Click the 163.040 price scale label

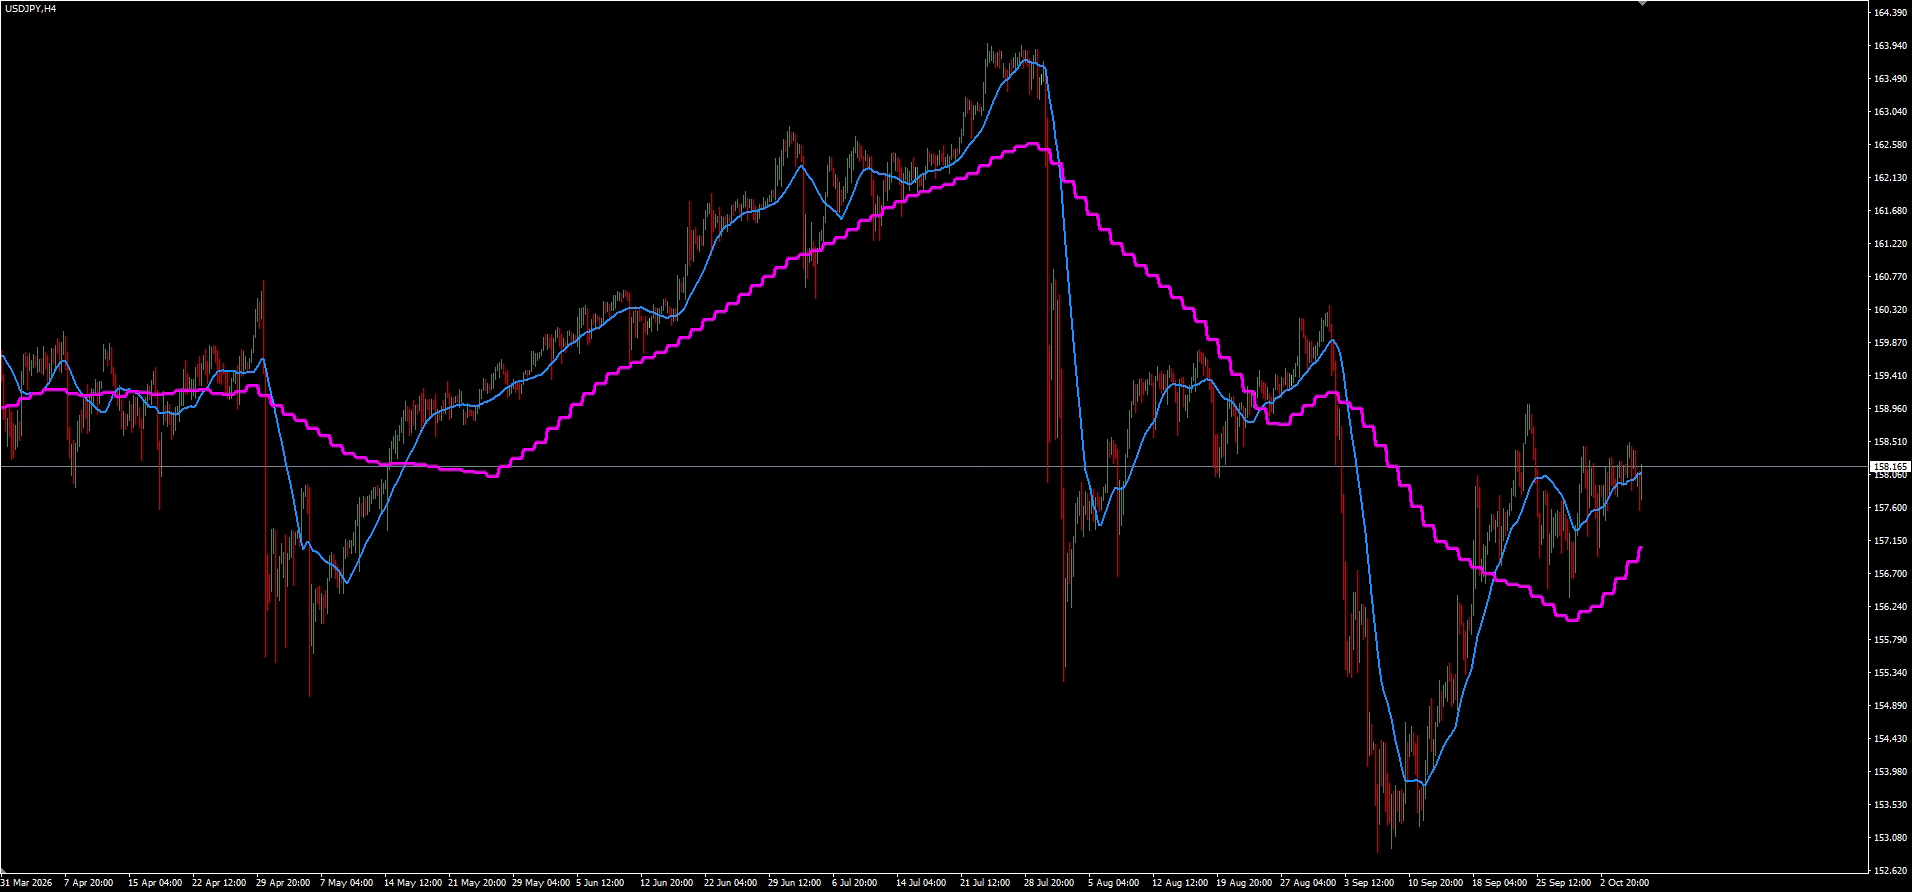1889,111
